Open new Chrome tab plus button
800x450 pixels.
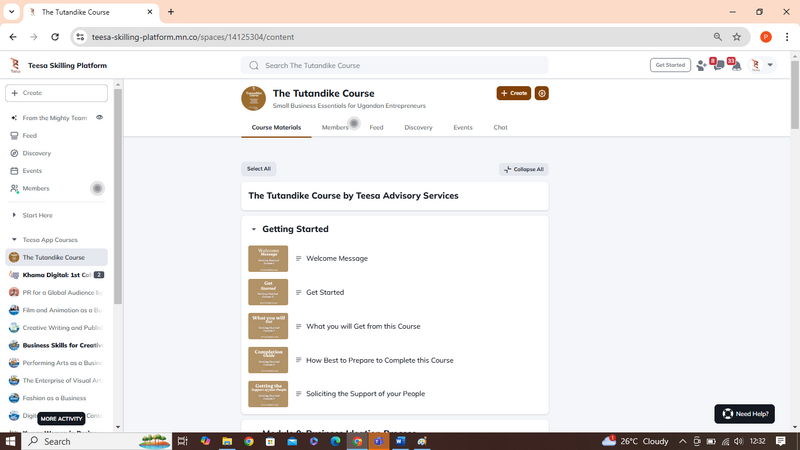click(x=171, y=12)
